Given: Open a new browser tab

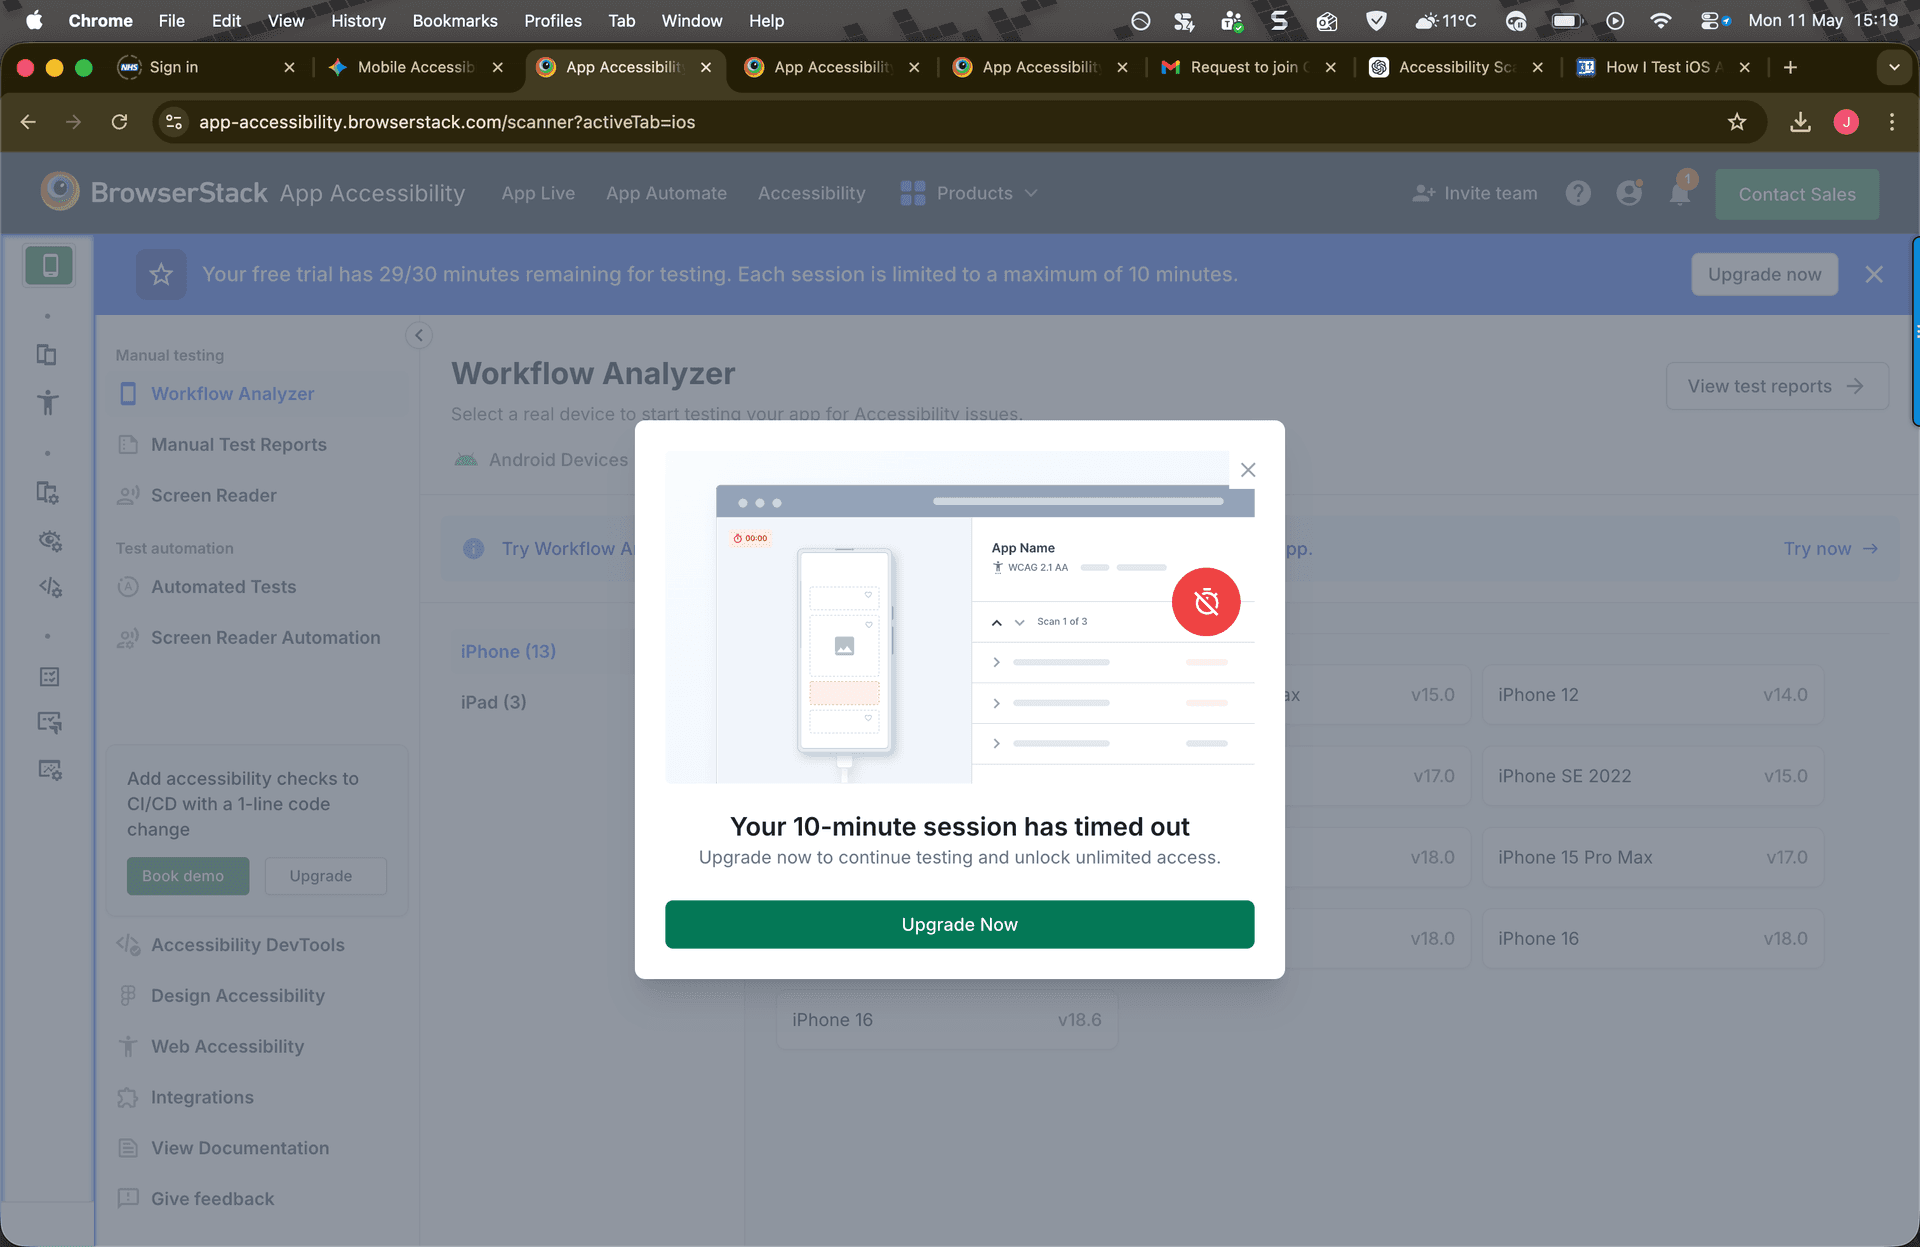Looking at the screenshot, I should pos(1790,67).
